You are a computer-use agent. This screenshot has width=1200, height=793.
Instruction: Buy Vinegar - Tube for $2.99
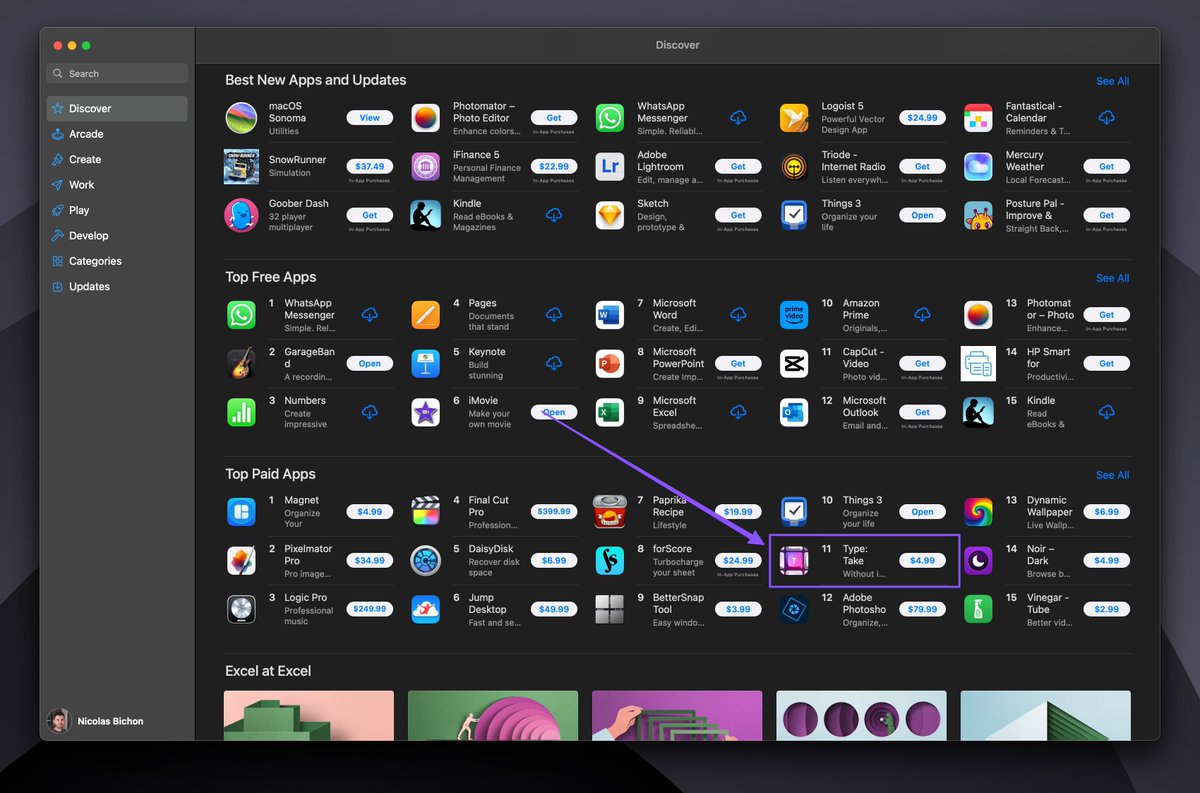(1107, 609)
